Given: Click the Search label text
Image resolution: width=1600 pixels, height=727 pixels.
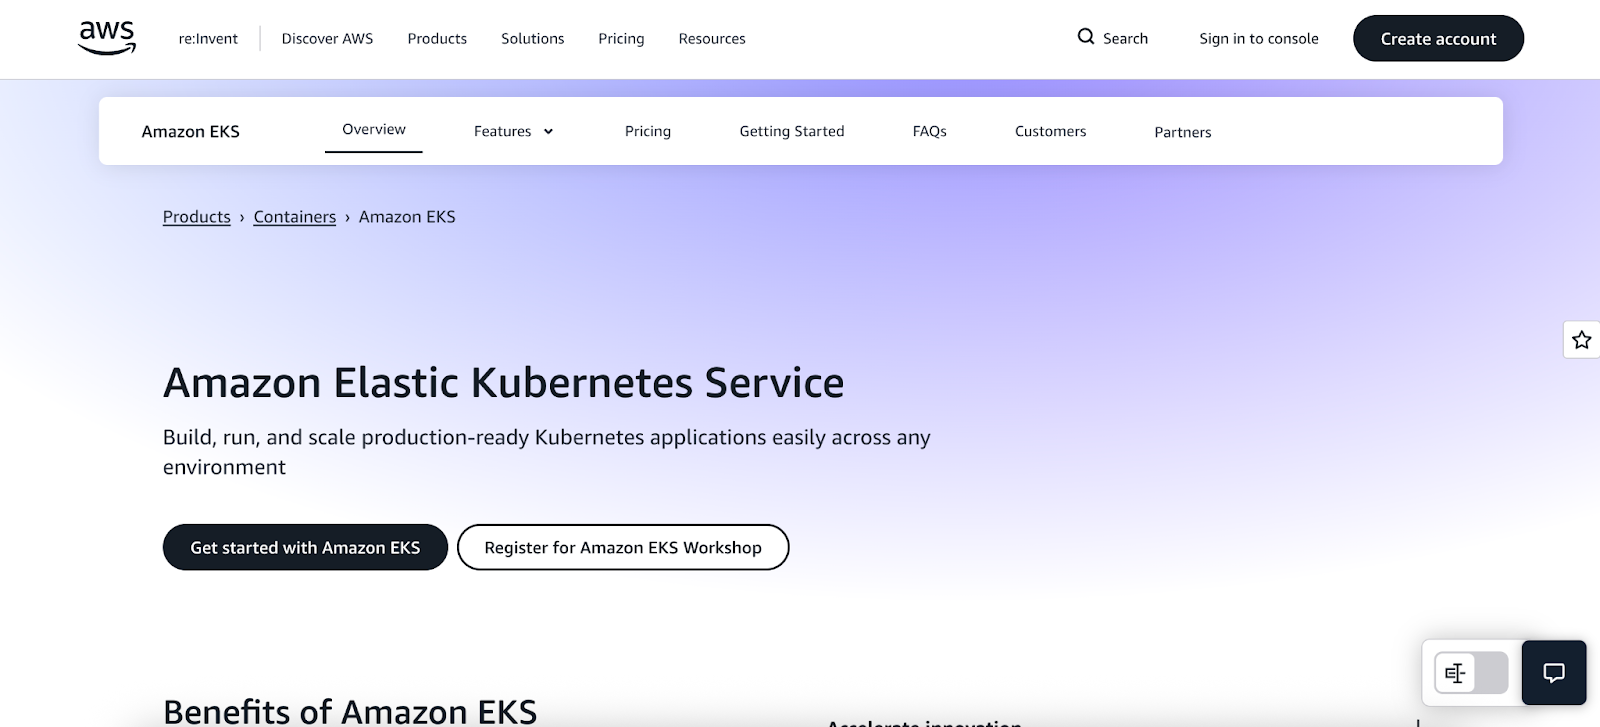Looking at the screenshot, I should (1125, 38).
